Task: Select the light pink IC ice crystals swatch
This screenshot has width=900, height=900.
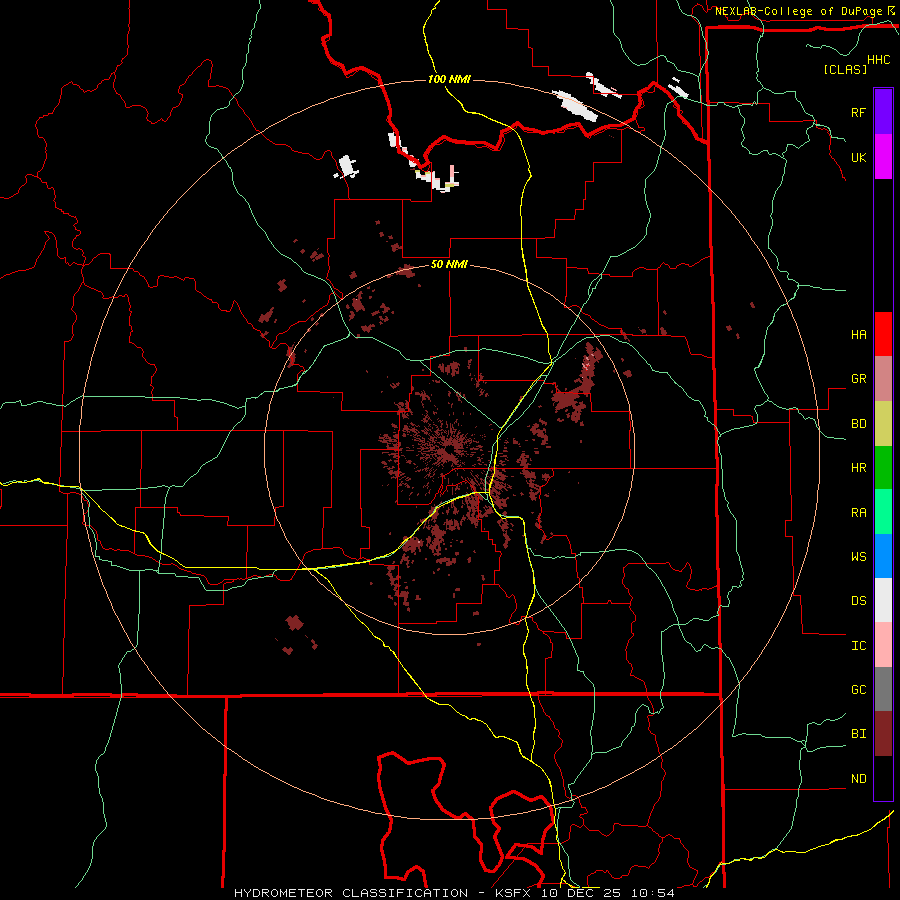Action: tap(883, 645)
